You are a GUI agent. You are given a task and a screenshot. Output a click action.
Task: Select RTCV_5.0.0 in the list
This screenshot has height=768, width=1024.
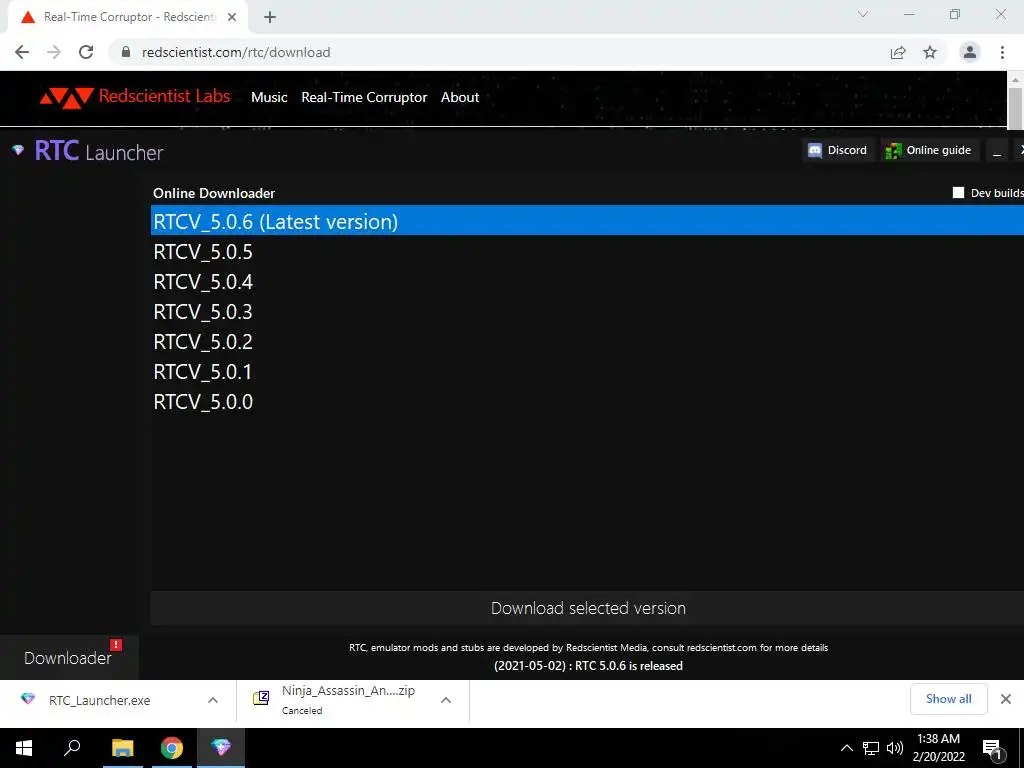tap(587, 402)
